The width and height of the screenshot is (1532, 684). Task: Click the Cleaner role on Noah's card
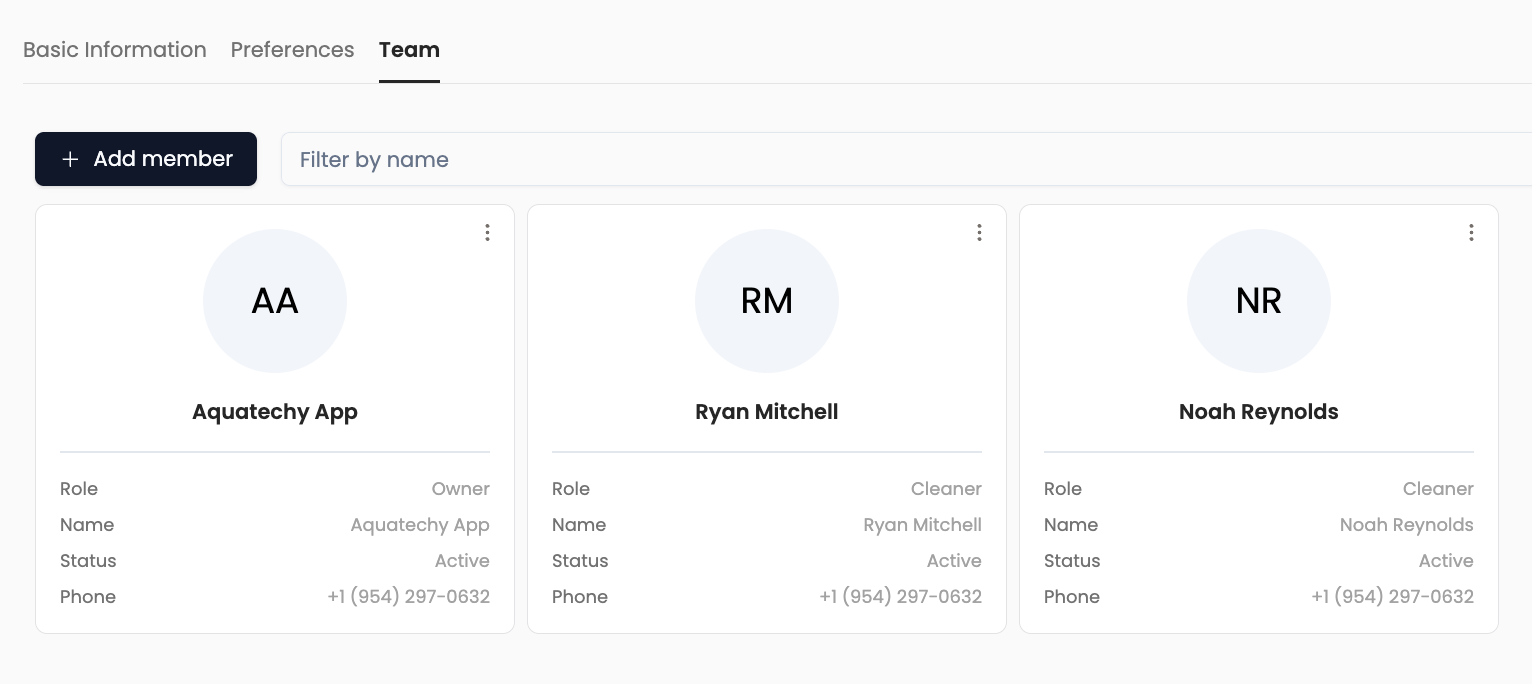tap(1438, 489)
